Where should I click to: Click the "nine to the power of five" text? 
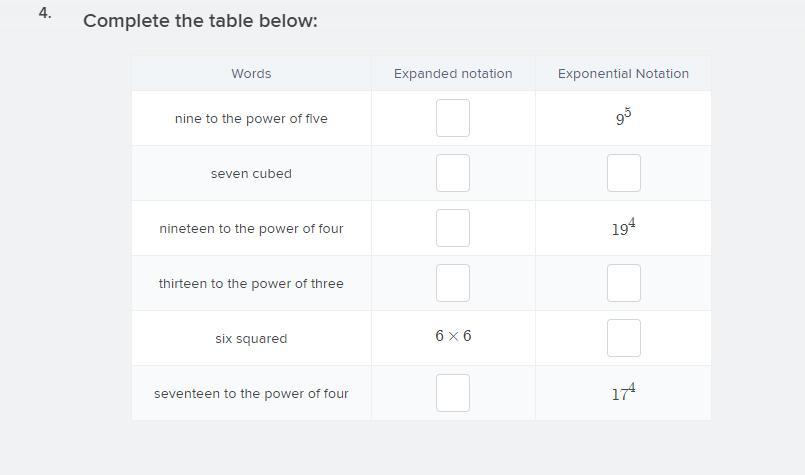(251, 119)
